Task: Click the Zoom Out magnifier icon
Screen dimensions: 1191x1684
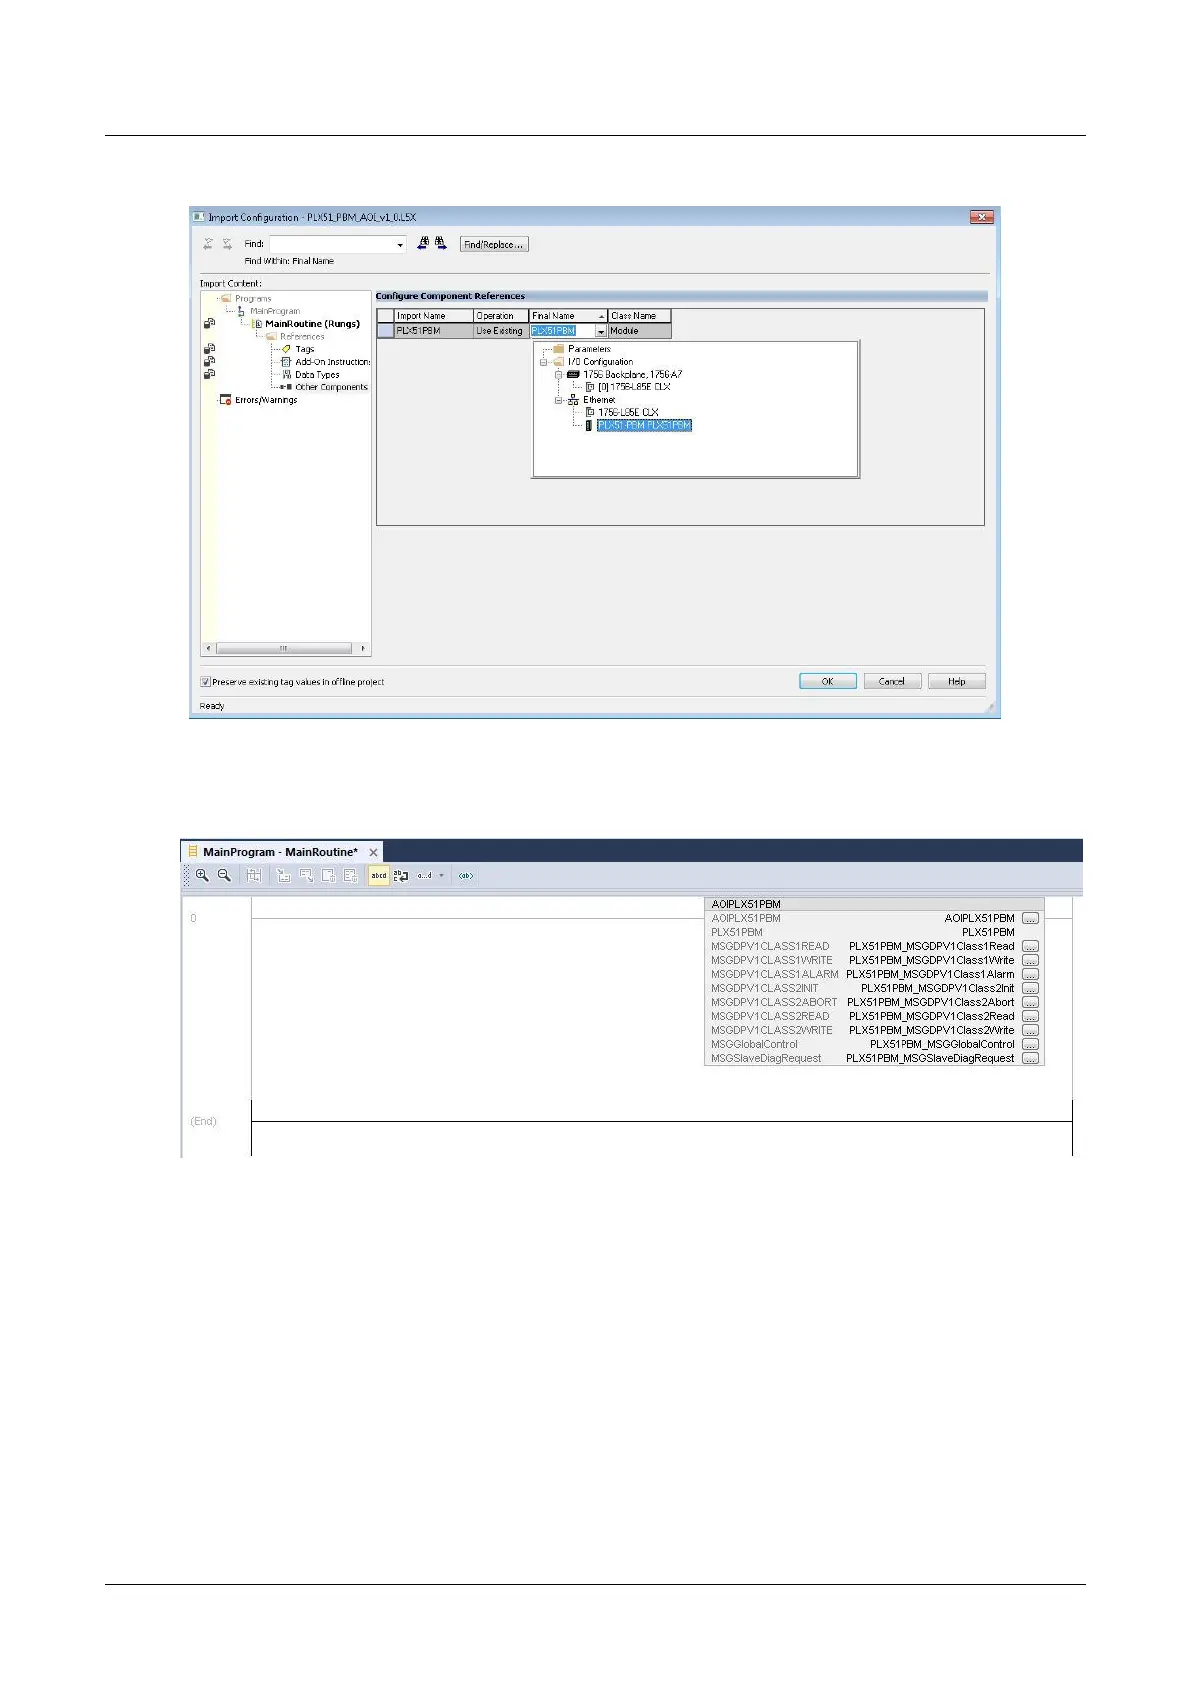Action: (x=224, y=875)
